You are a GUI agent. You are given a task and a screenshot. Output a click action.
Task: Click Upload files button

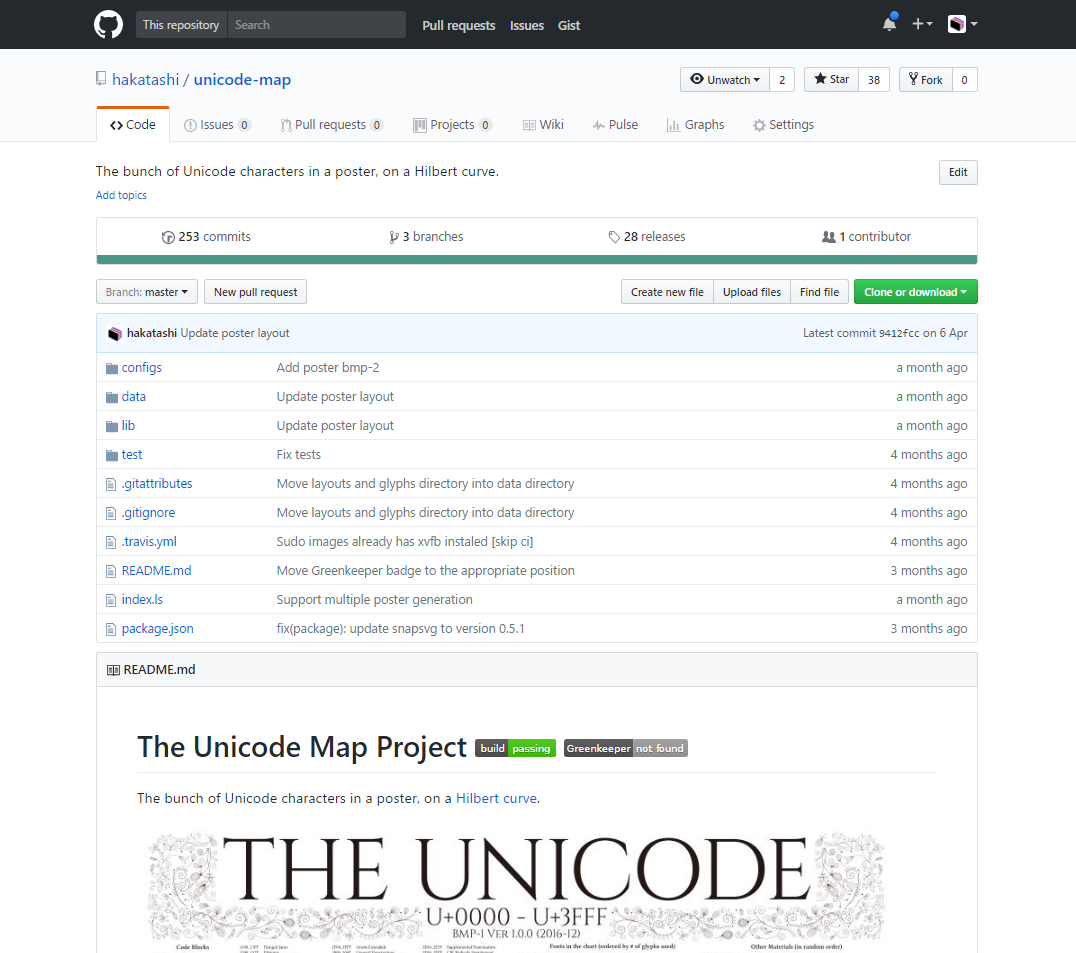(751, 292)
